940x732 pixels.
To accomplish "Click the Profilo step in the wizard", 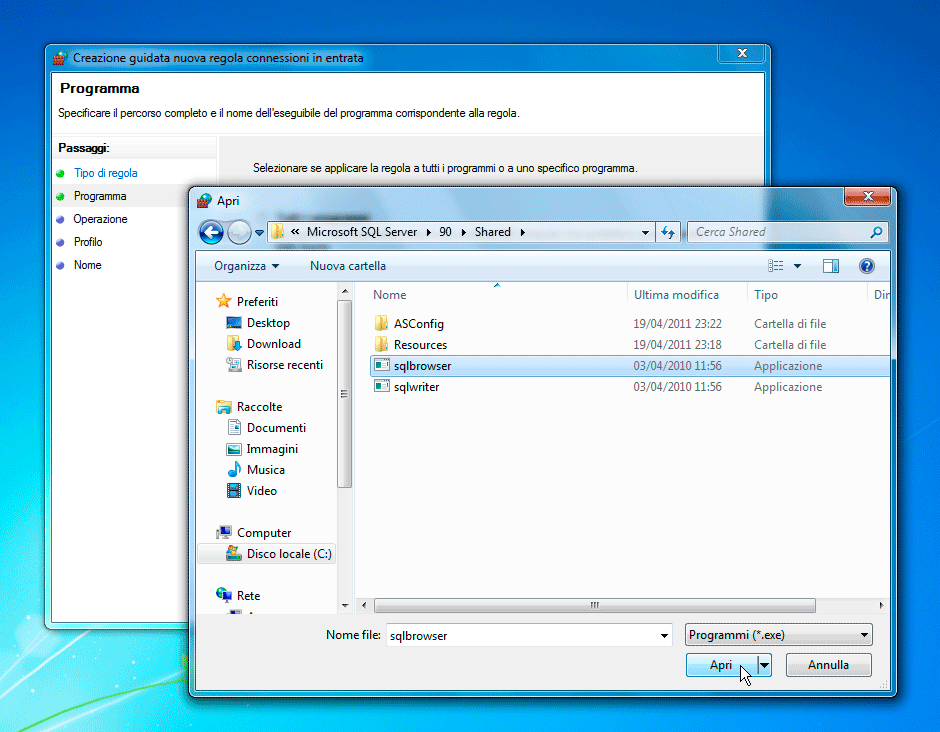I will pyautogui.click(x=88, y=242).
